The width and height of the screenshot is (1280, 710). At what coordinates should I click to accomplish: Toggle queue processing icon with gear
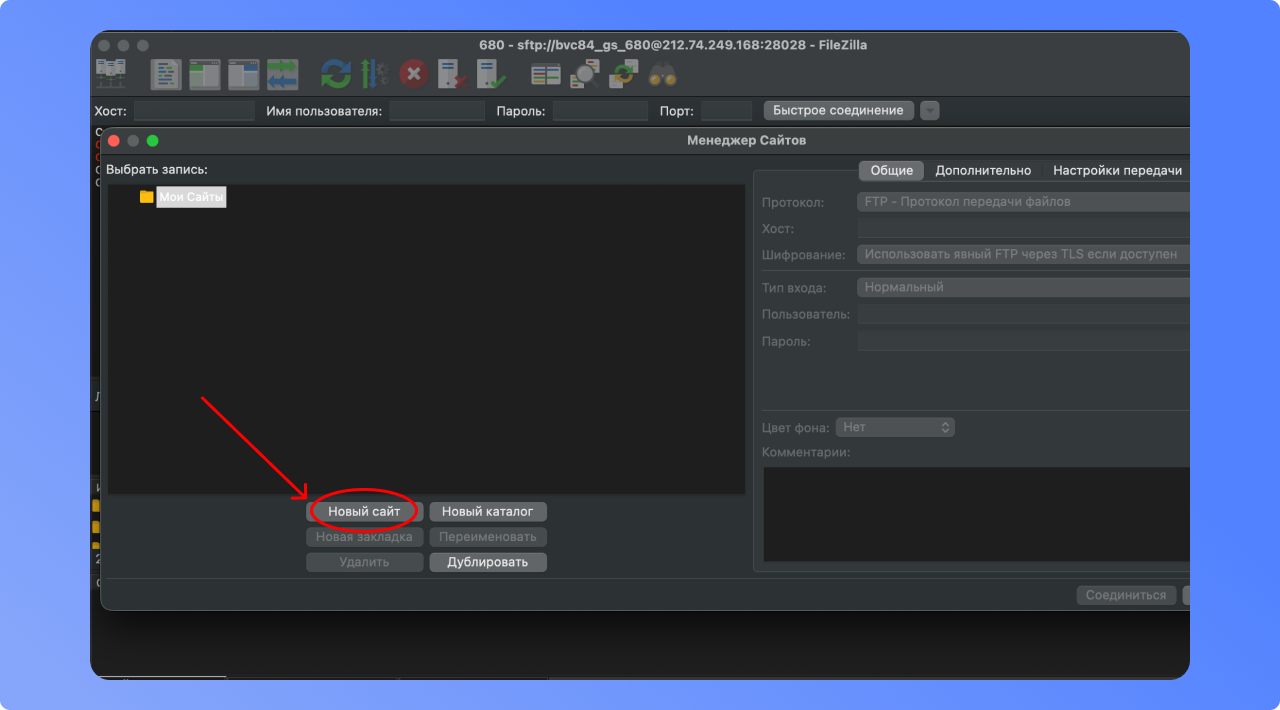(374, 74)
